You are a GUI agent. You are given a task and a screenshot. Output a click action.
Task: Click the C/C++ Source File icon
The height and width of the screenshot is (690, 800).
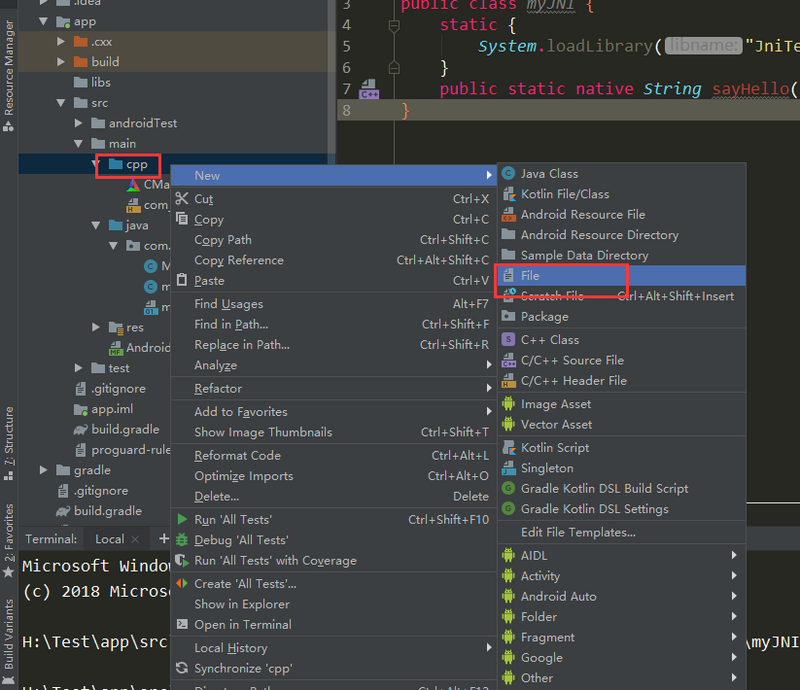(508, 360)
